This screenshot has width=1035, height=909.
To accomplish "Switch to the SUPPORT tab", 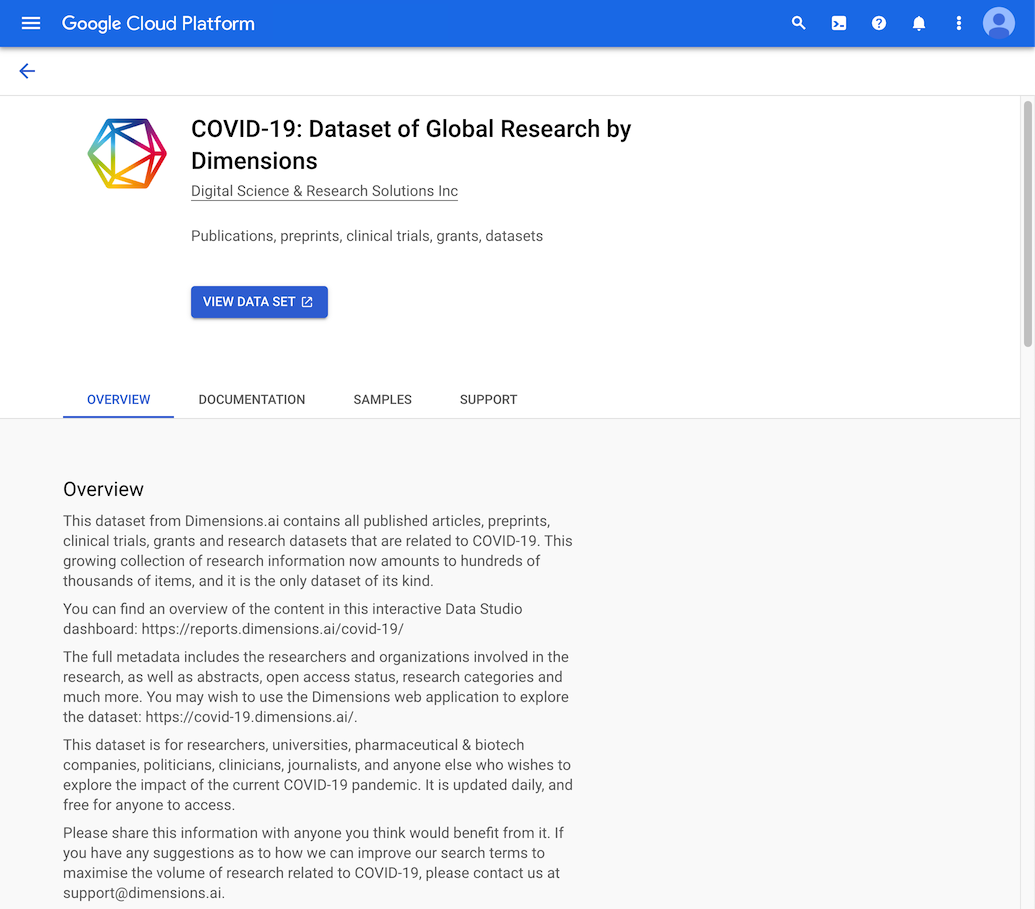I will tap(488, 399).
